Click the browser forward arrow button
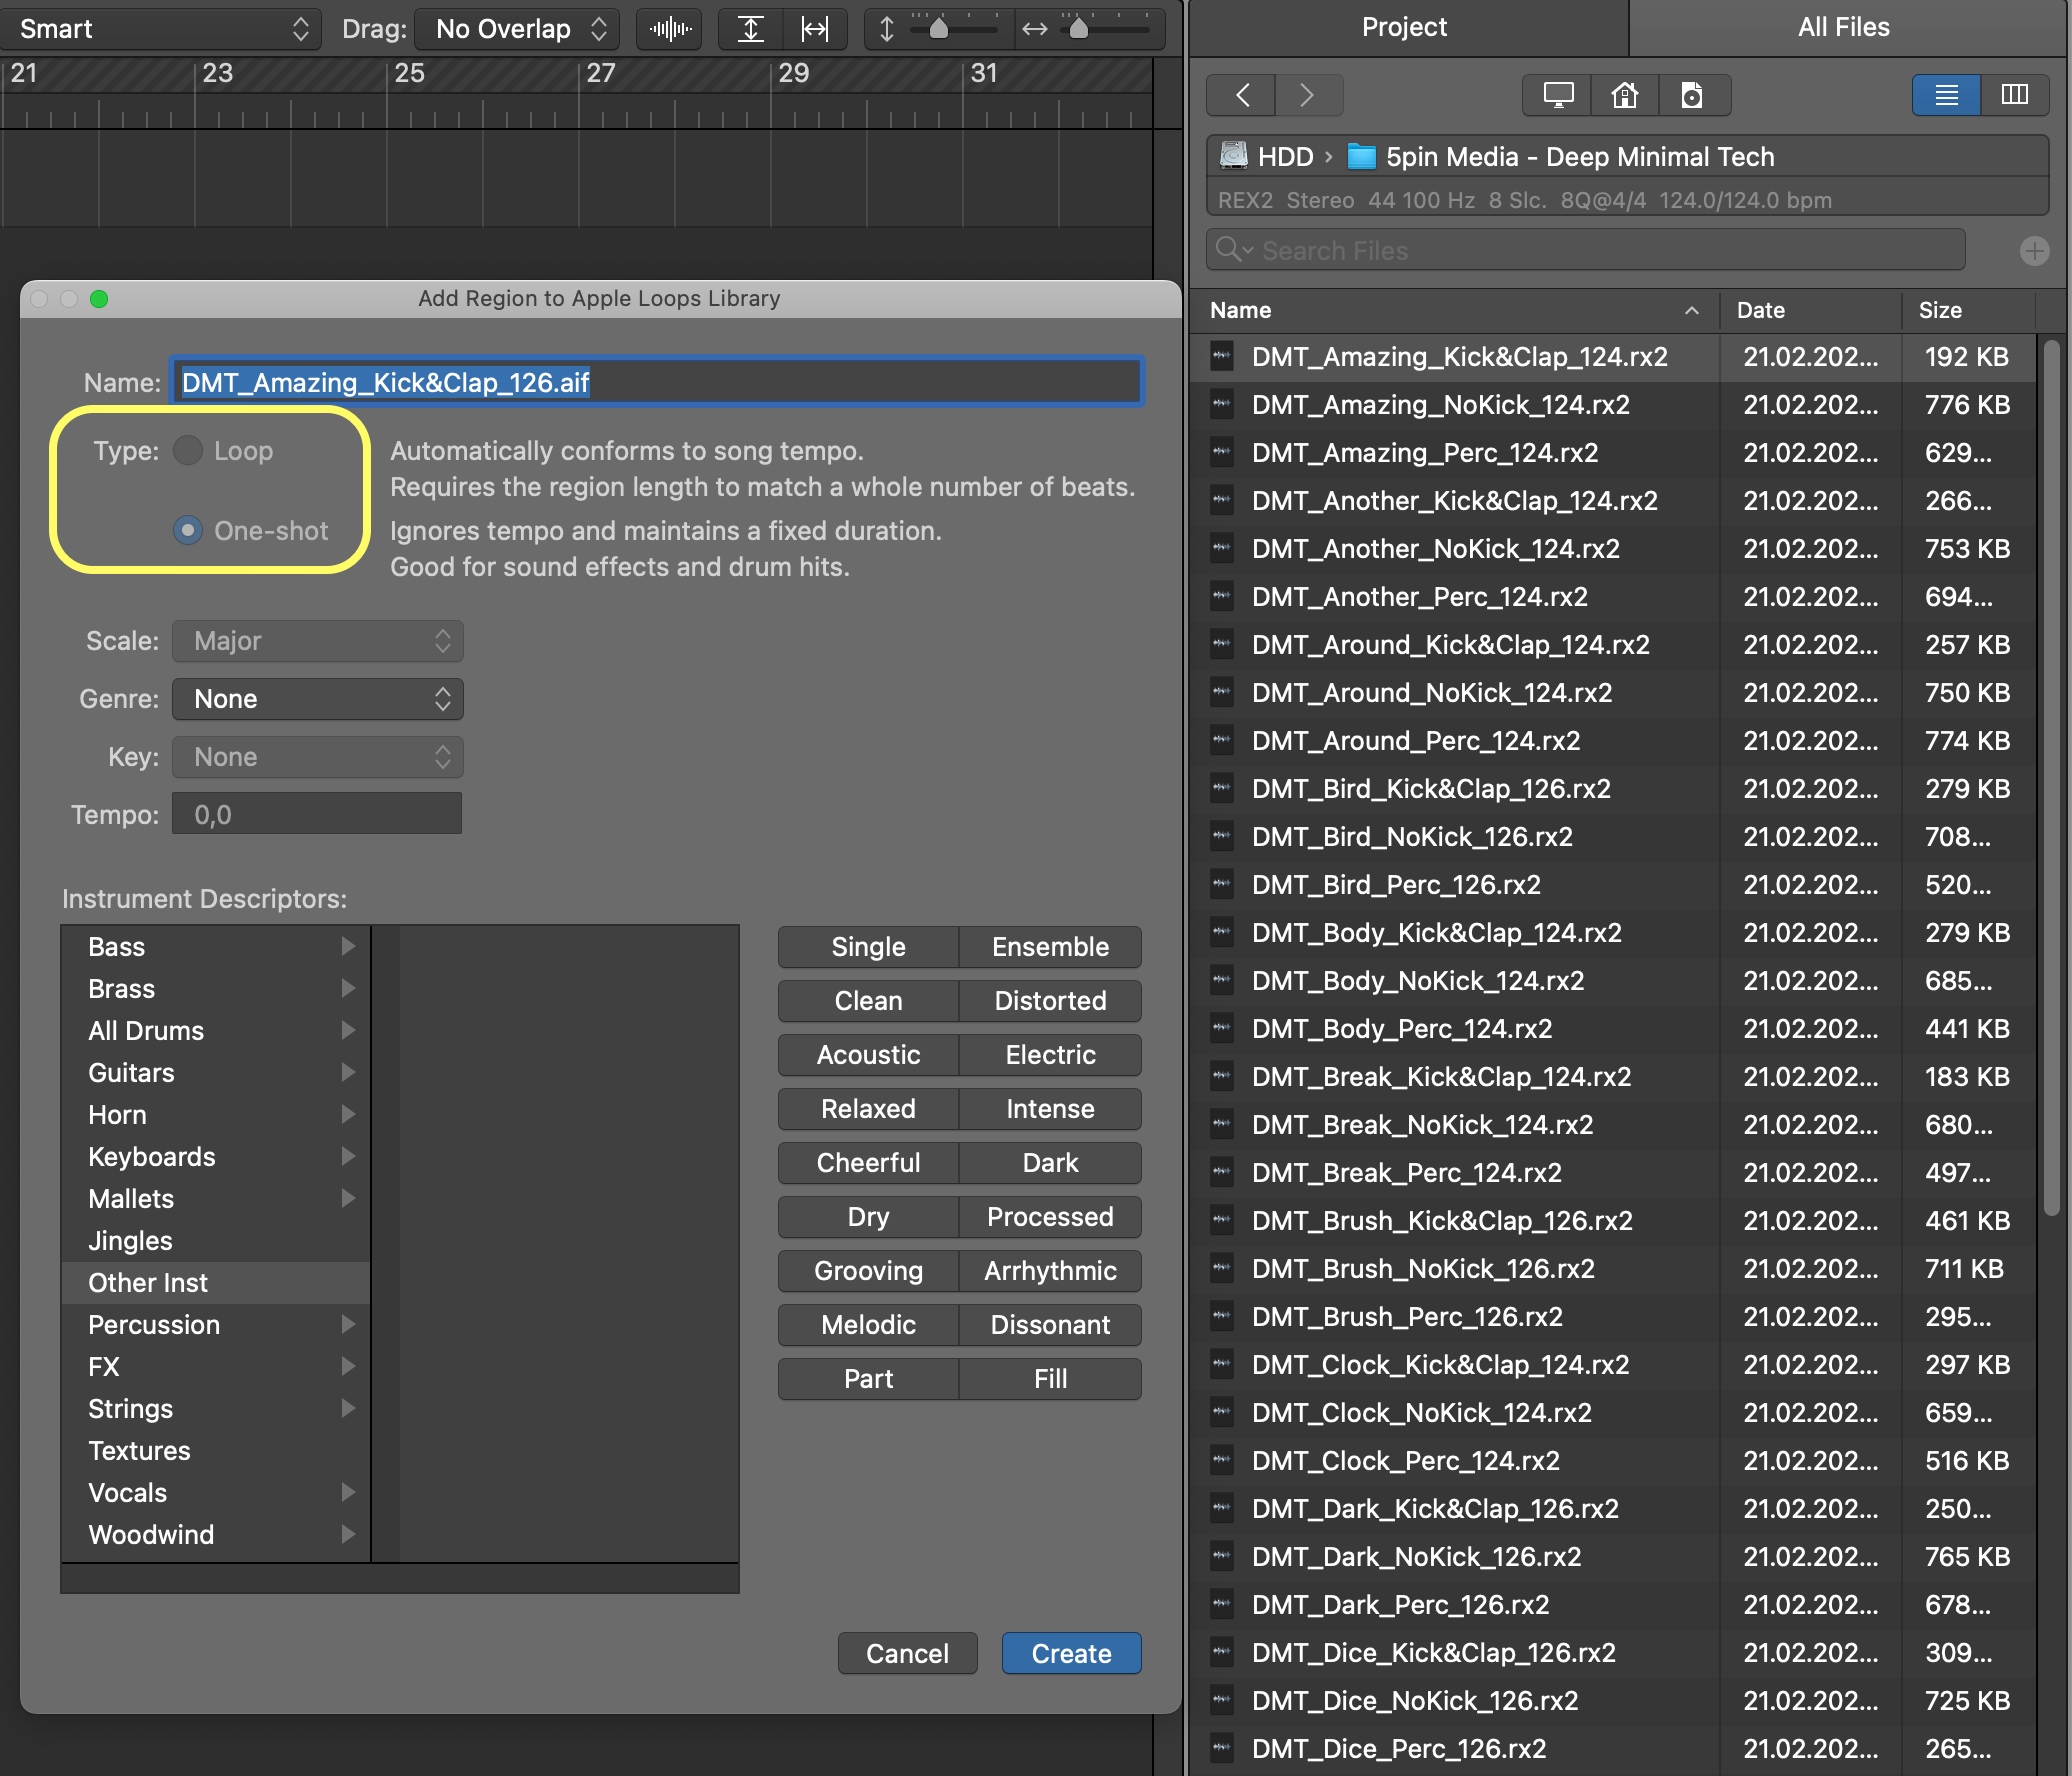Image resolution: width=2072 pixels, height=1776 pixels. pyautogui.click(x=1307, y=95)
